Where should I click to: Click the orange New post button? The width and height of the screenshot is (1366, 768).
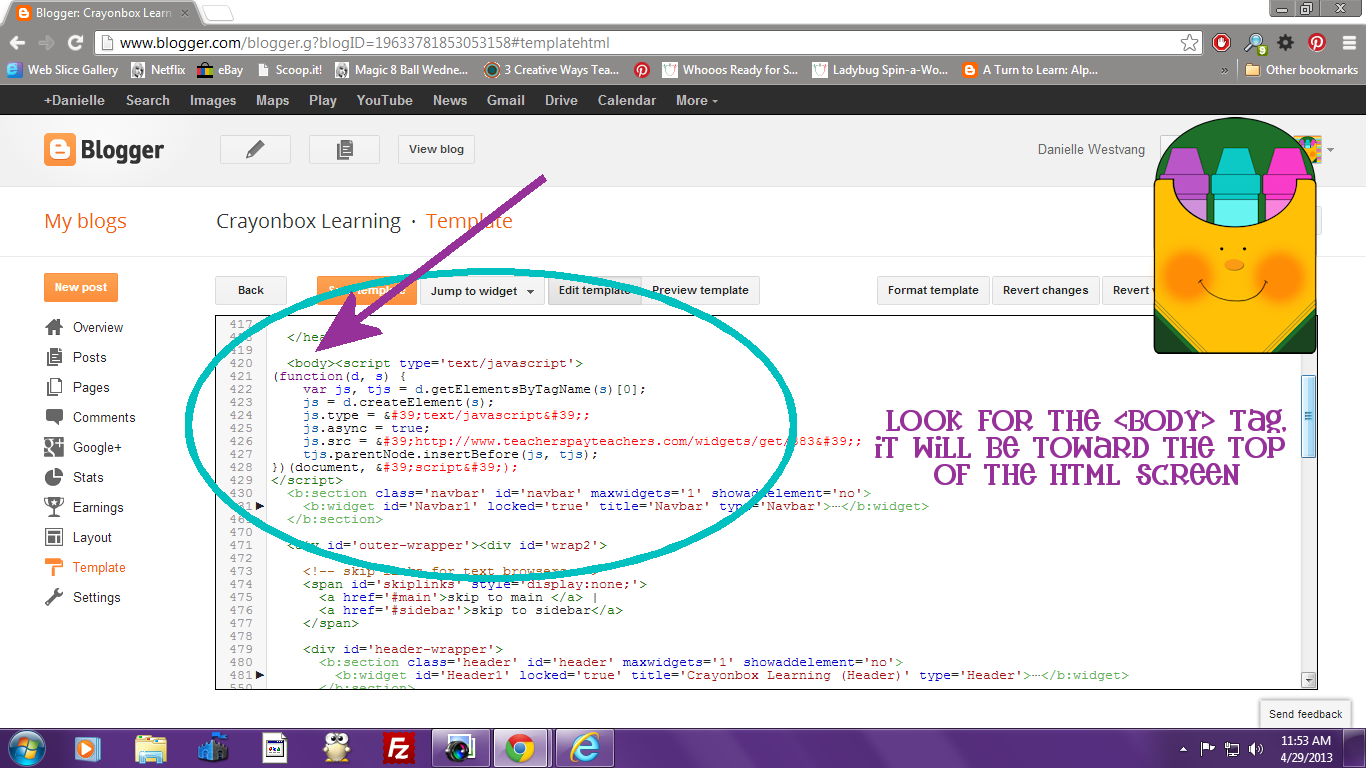click(x=81, y=287)
